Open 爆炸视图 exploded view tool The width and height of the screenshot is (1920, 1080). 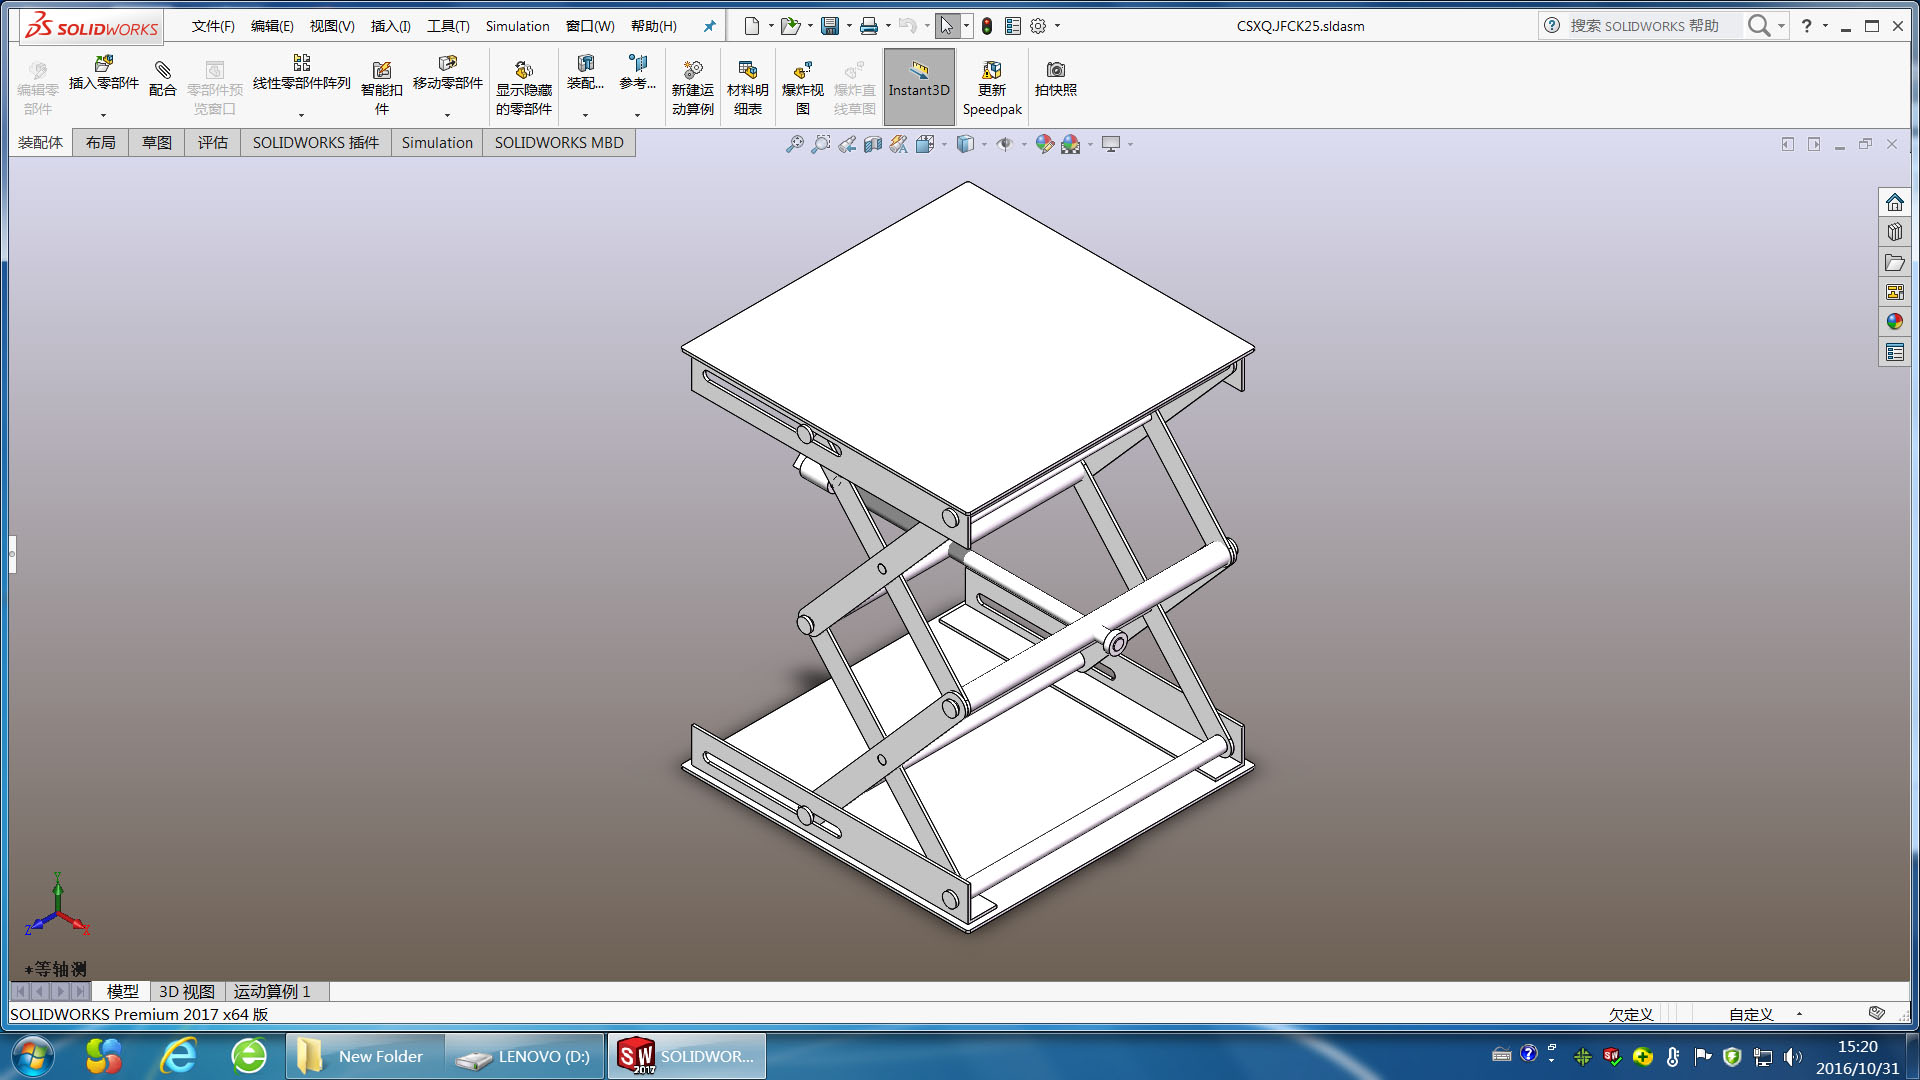click(x=802, y=72)
